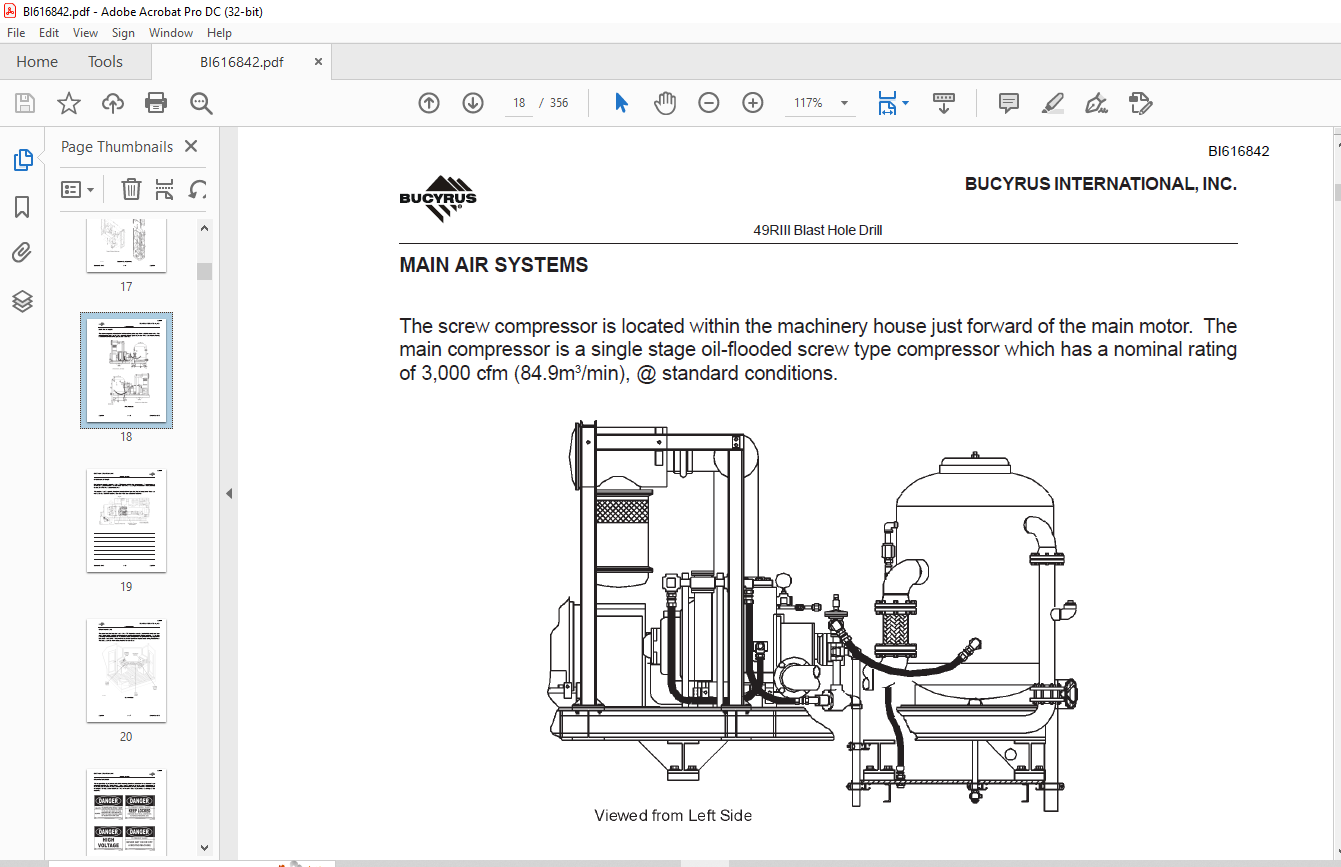Open the Attachments paperclip pane
1341x867 pixels.
tap(22, 253)
